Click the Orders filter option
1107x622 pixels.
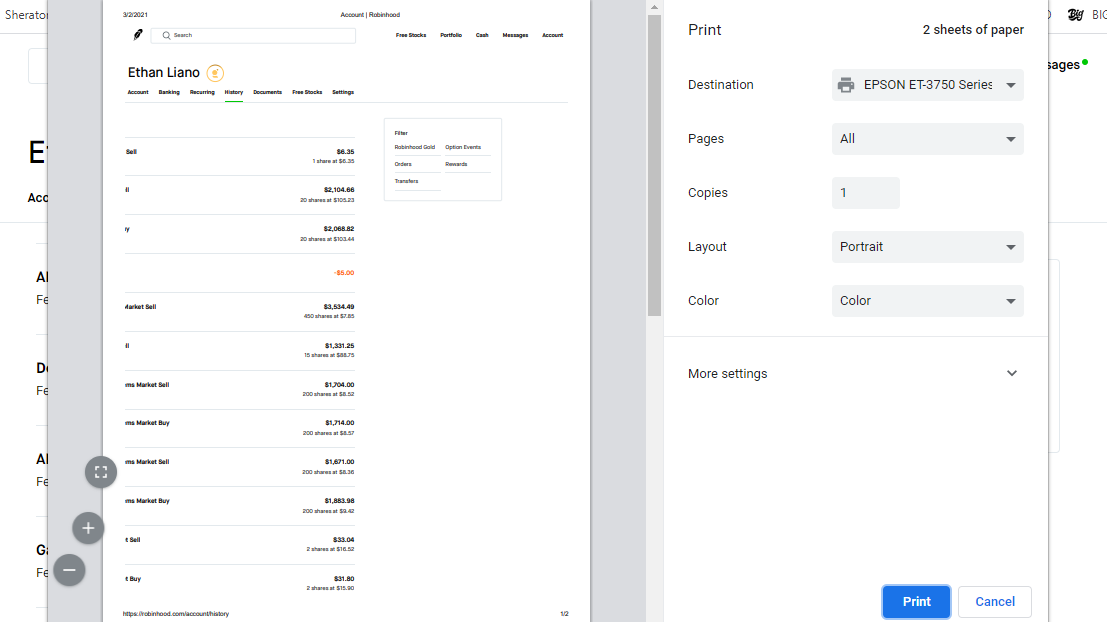[403, 165]
